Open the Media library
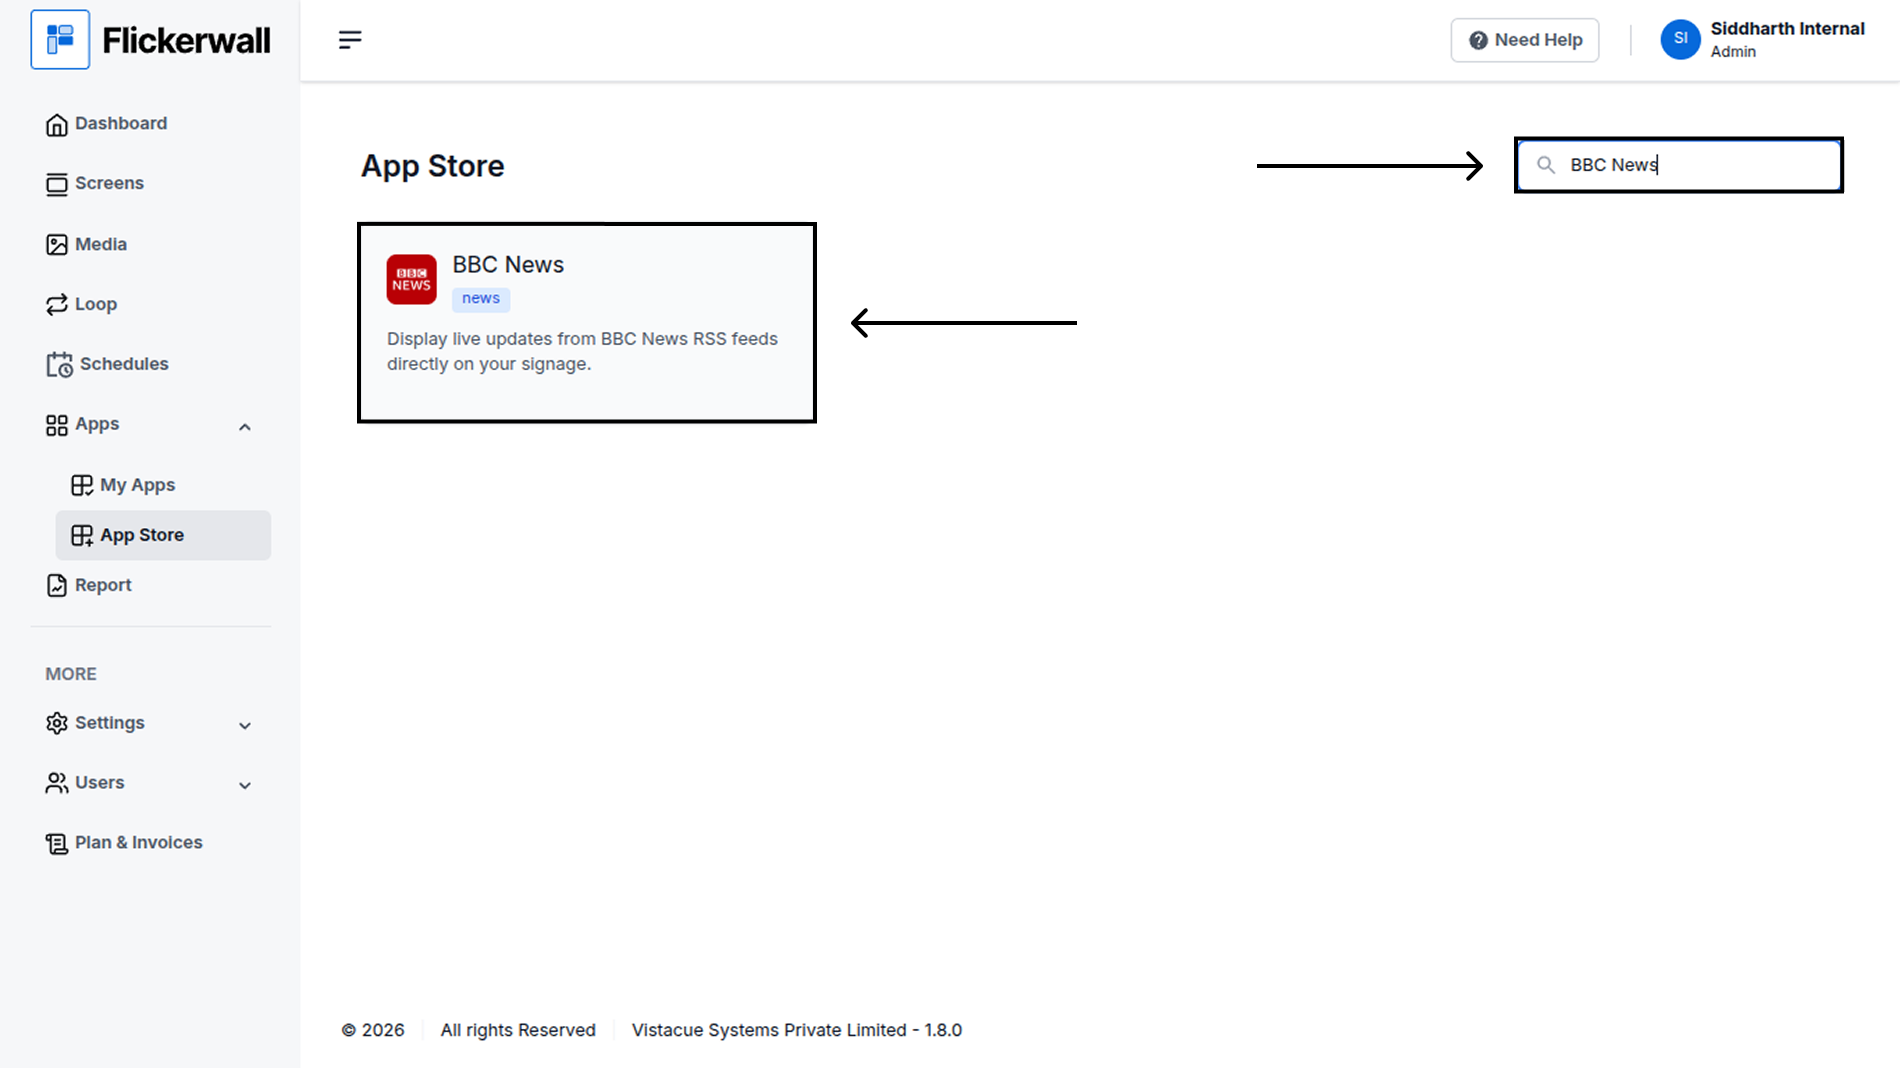Screen dimensions: 1900x1068 pyautogui.click(x=101, y=244)
